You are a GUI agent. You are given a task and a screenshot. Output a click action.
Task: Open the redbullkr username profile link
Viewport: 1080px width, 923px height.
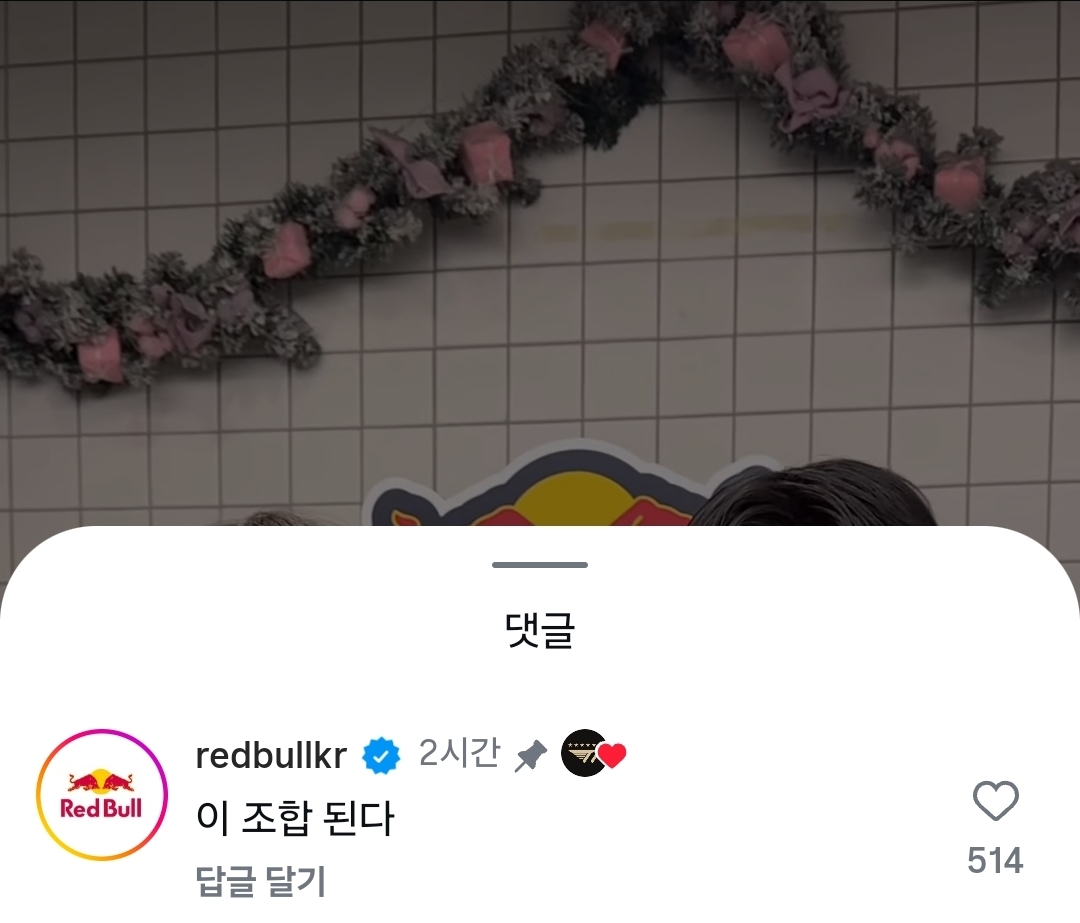pyautogui.click(x=271, y=756)
